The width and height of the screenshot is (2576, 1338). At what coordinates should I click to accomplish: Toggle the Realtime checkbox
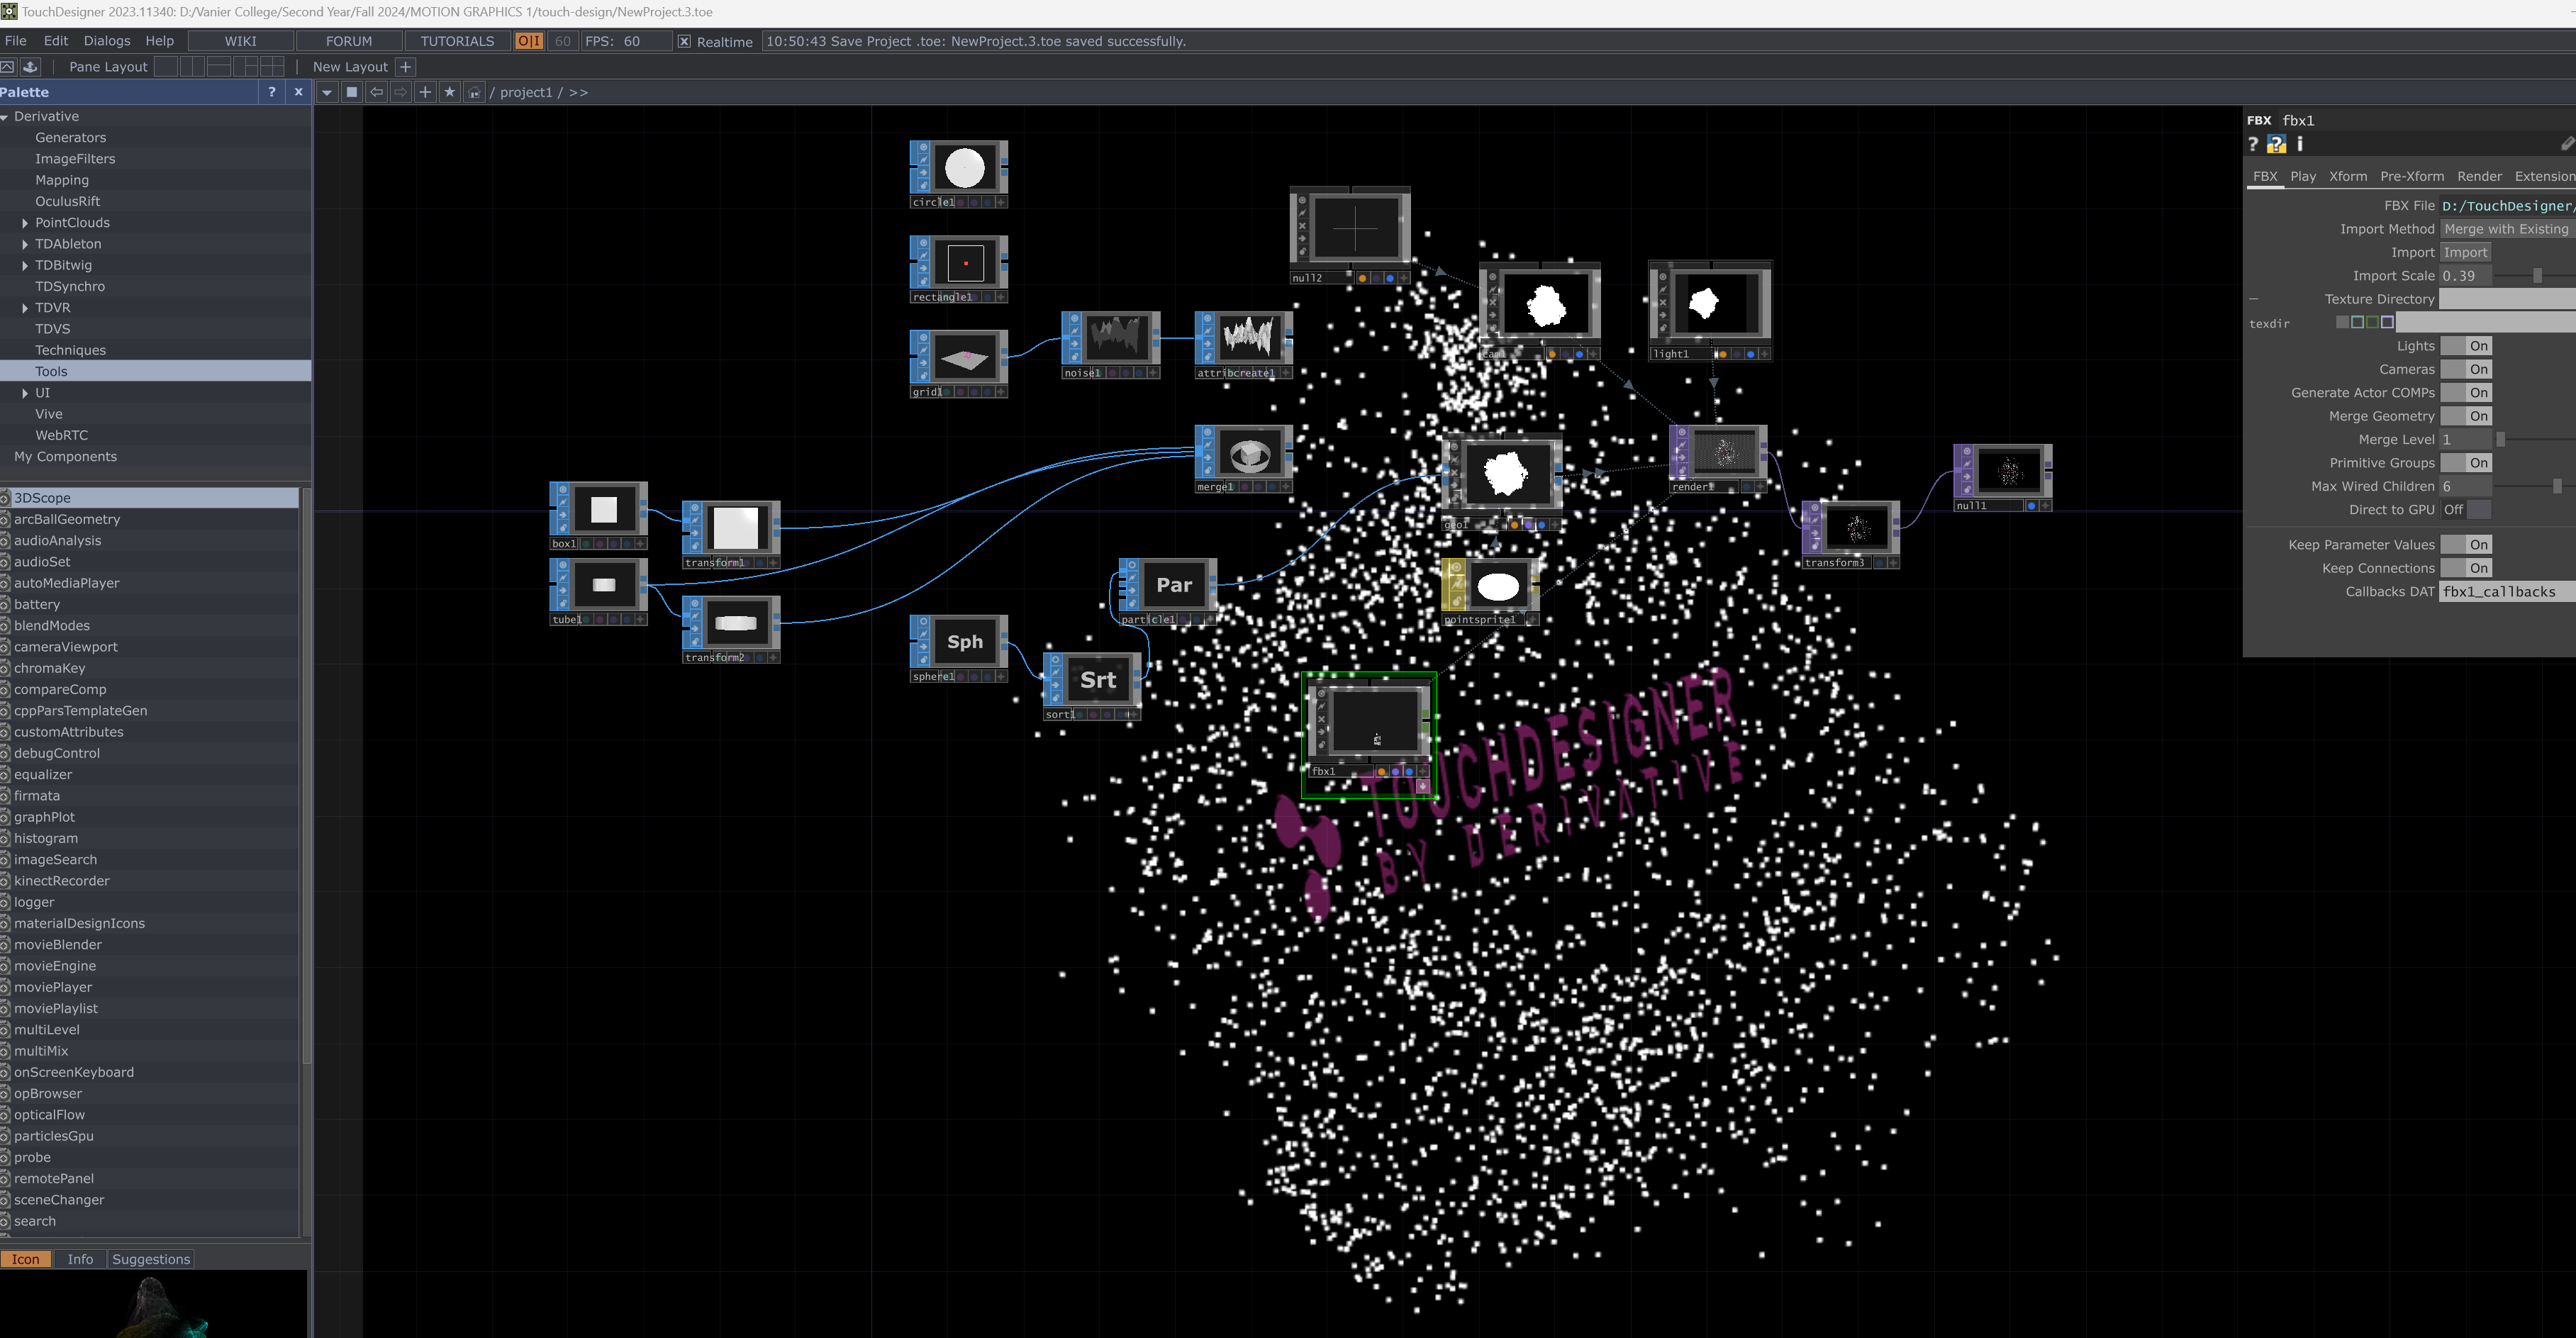[684, 41]
